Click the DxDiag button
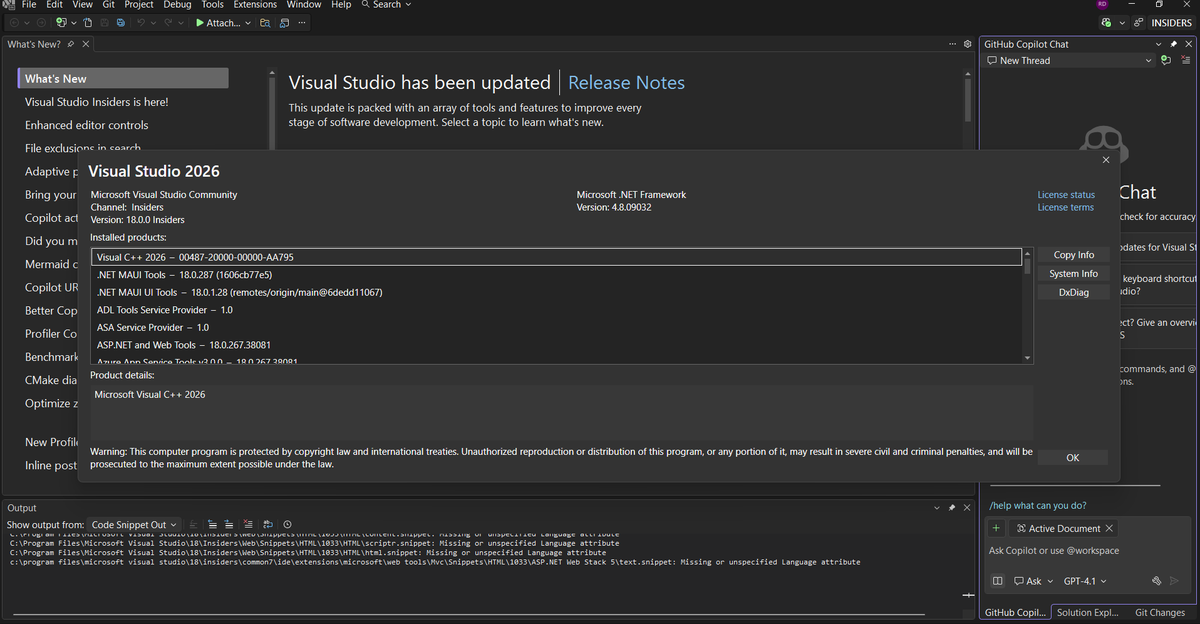This screenshot has width=1200, height=624. pyautogui.click(x=1073, y=292)
